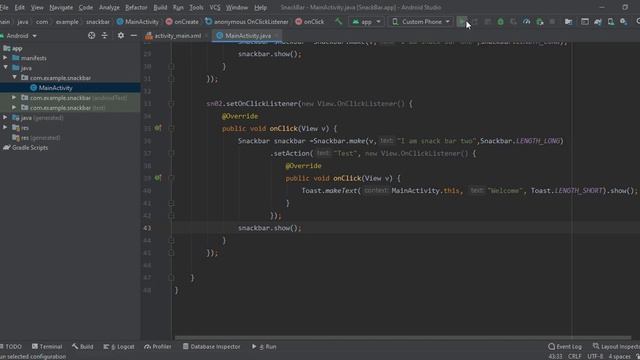640x360 pixels.
Task: Click the Collapse All icon in Project panel
Action: pos(104,36)
